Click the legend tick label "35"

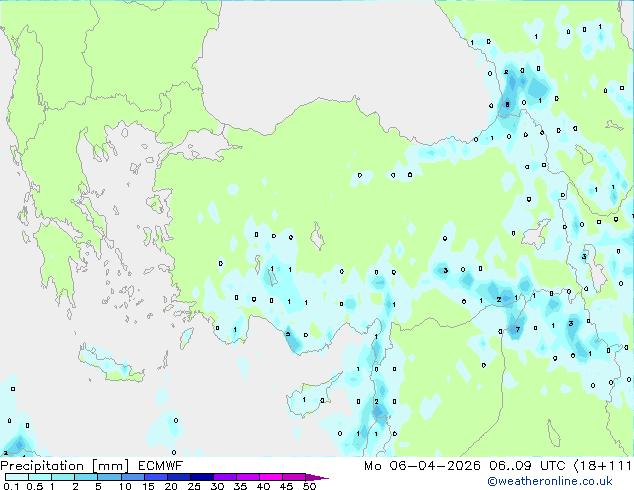pyautogui.click(x=241, y=486)
